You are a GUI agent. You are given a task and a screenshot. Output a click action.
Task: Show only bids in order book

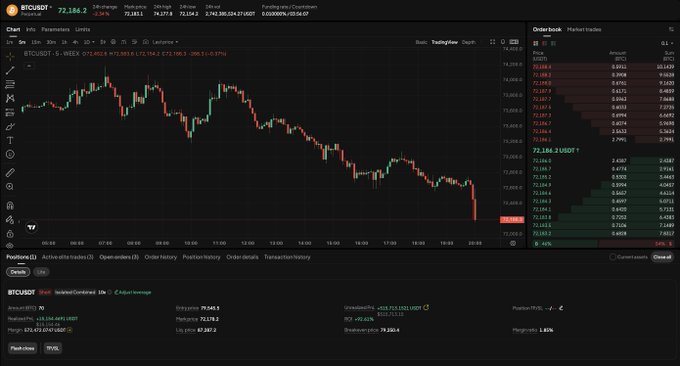553,43
